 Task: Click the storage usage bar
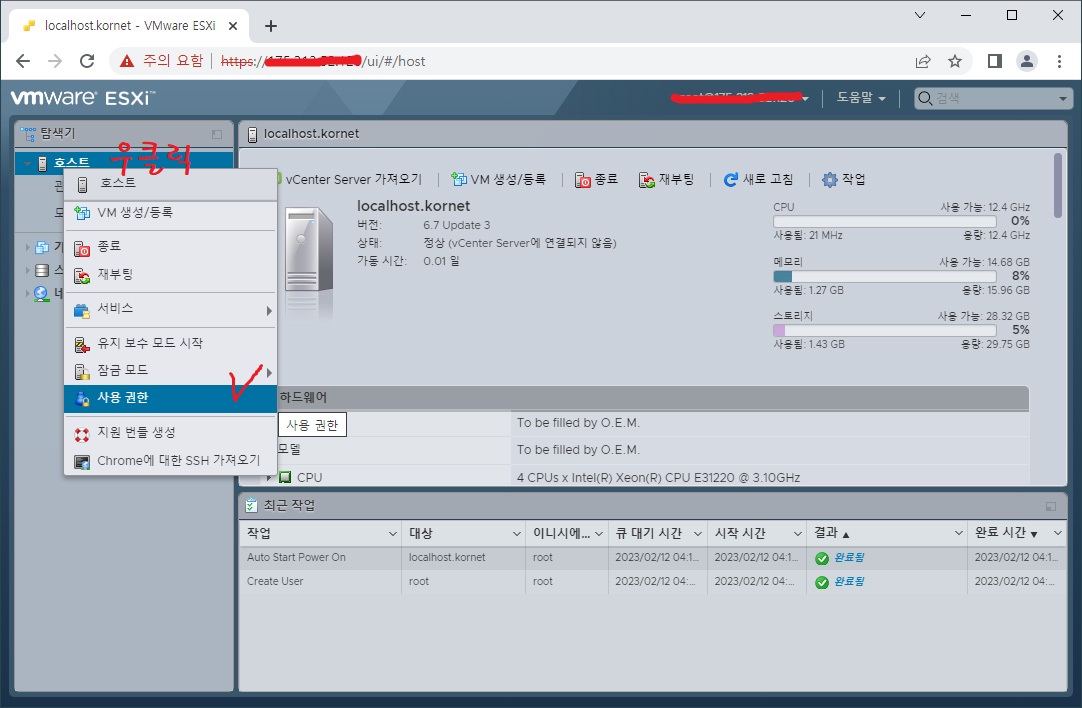(885, 331)
